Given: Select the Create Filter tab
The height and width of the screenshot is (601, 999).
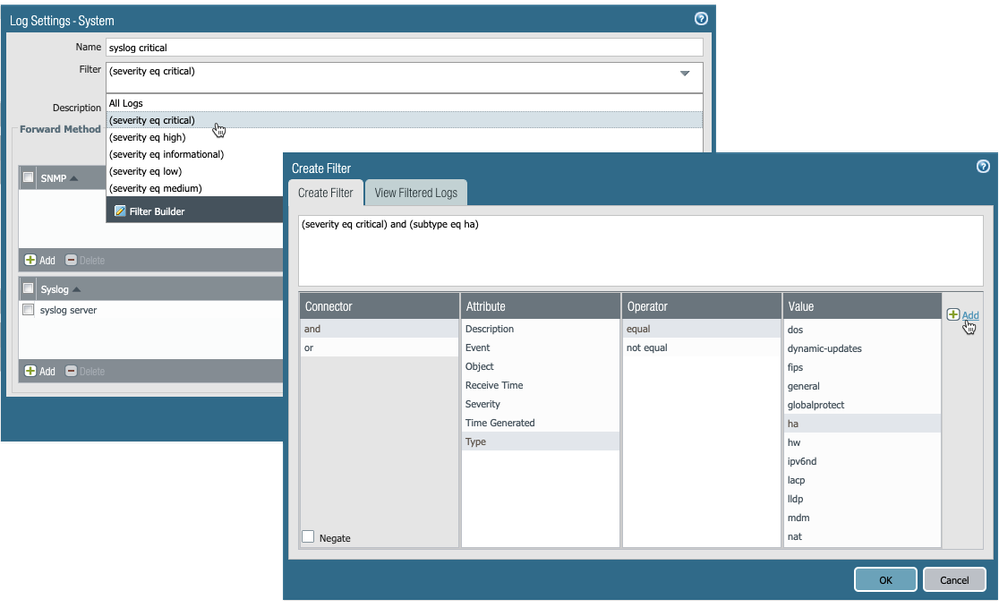Looking at the screenshot, I should (325, 192).
